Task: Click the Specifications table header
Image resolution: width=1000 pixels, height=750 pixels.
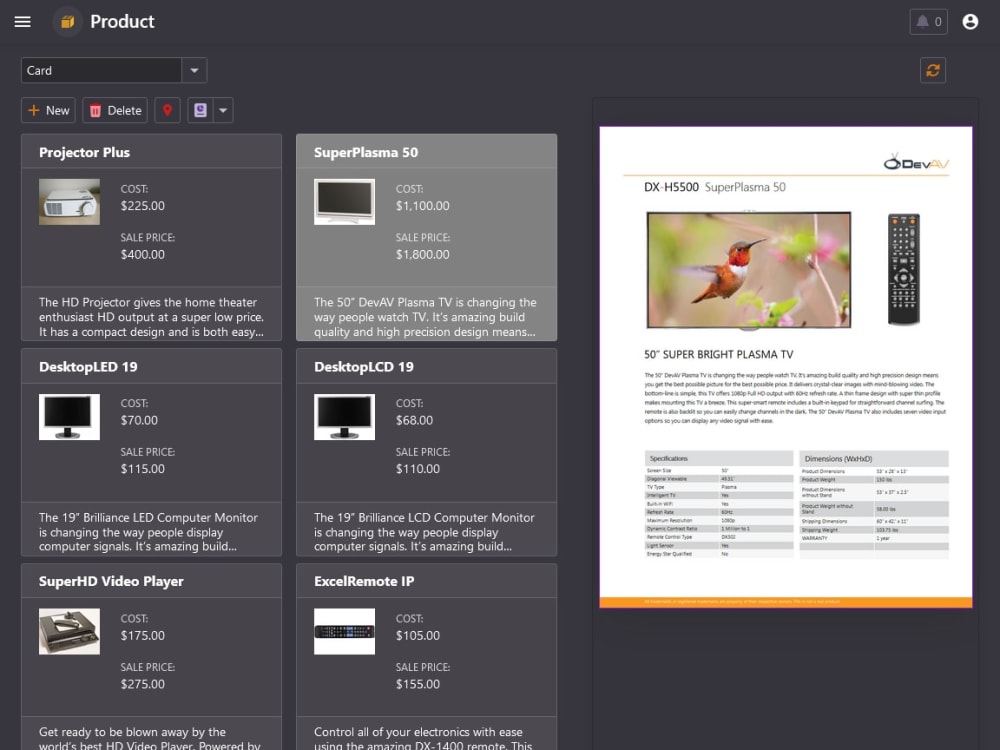Action: tap(719, 459)
